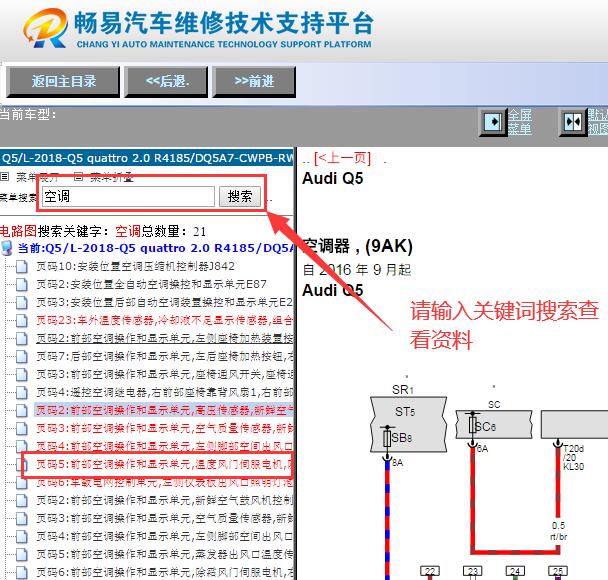Open 页码4:遥控空调继电器 entry
This screenshot has height=580, width=608.
pyautogui.click(x=164, y=392)
